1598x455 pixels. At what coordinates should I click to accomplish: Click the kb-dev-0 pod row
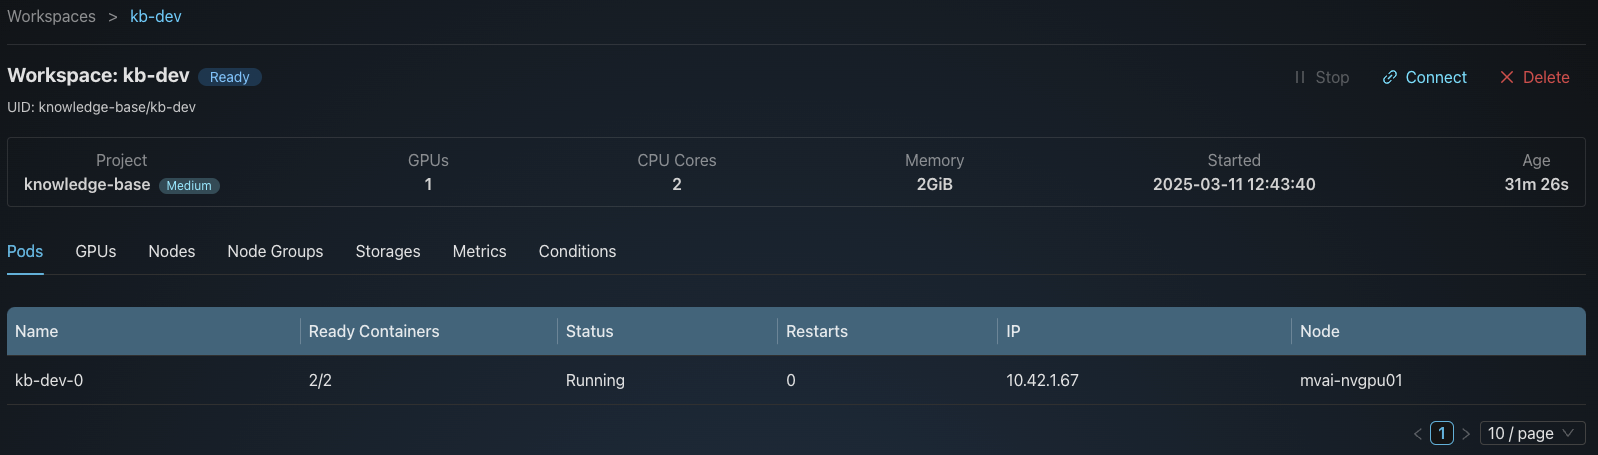tap(49, 380)
